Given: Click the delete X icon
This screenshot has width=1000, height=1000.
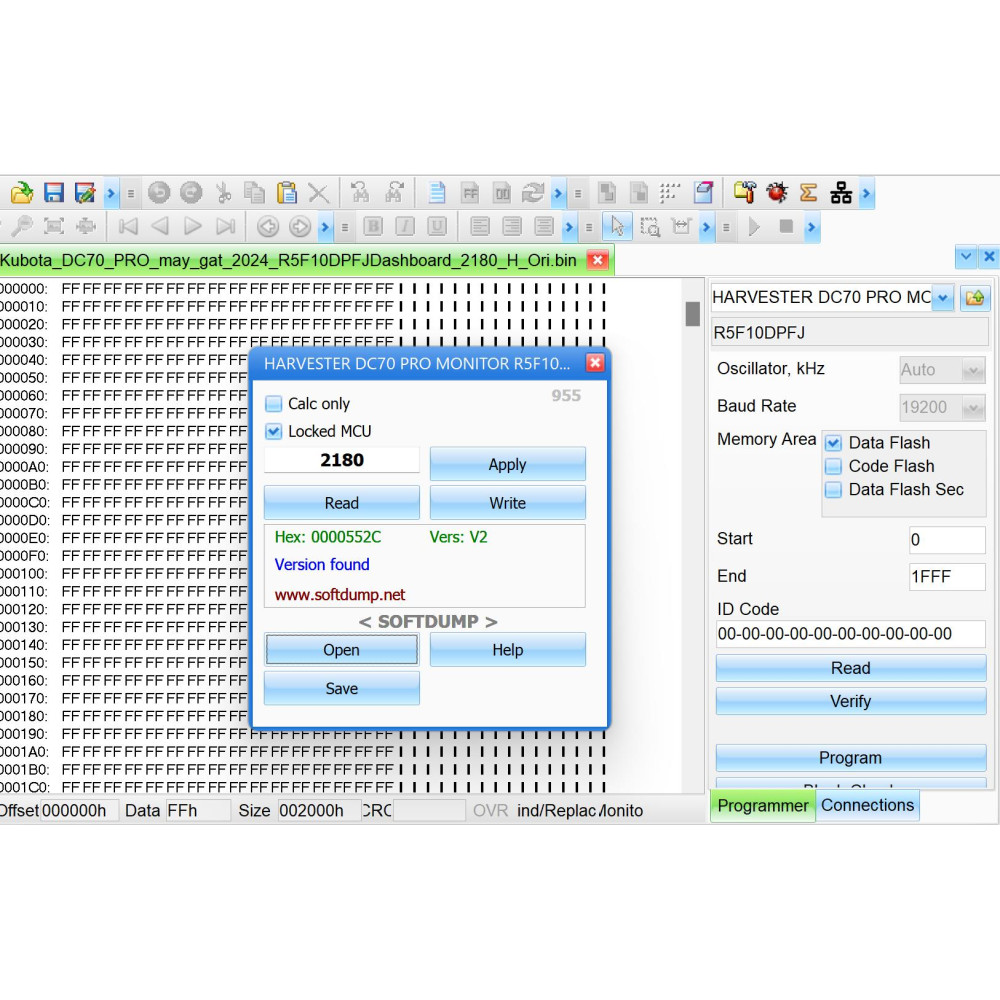Looking at the screenshot, I should point(318,193).
